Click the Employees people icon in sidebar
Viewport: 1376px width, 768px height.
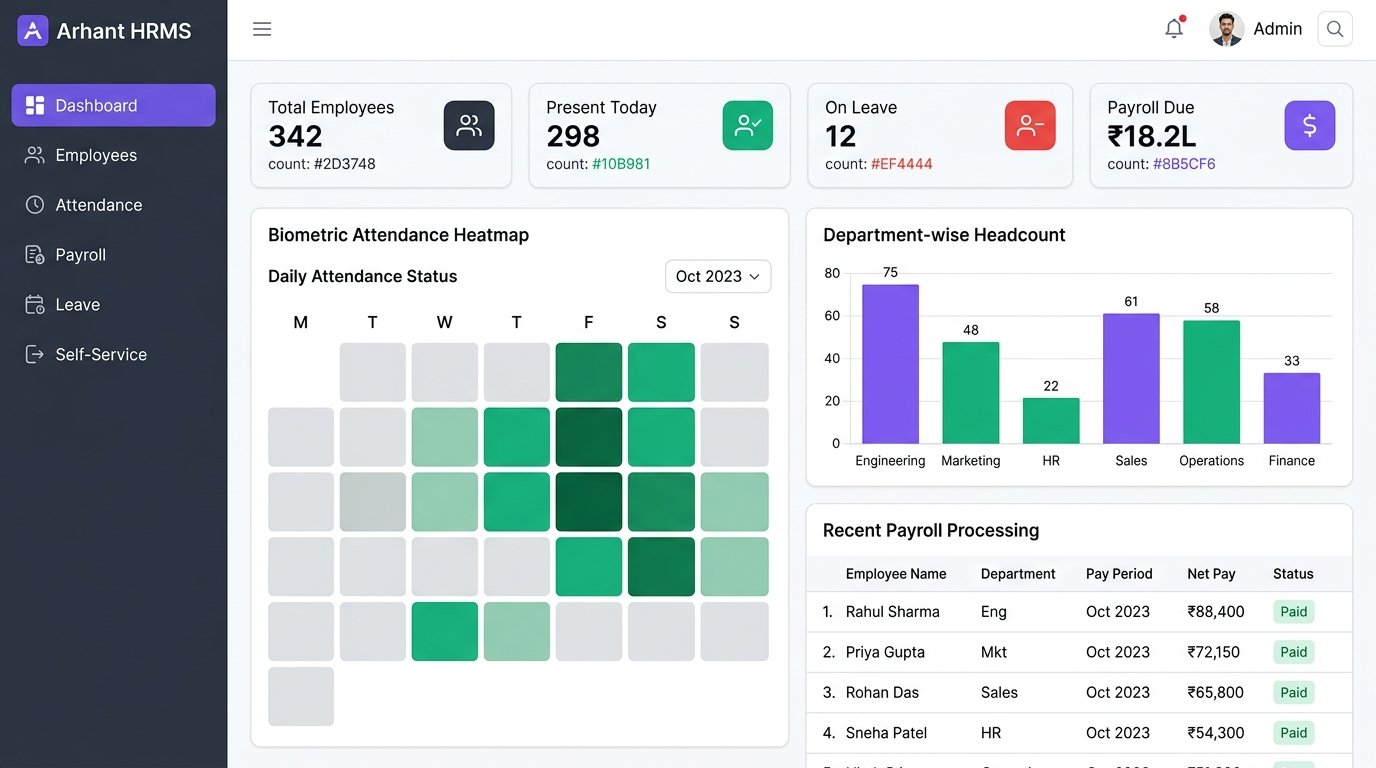coord(35,155)
